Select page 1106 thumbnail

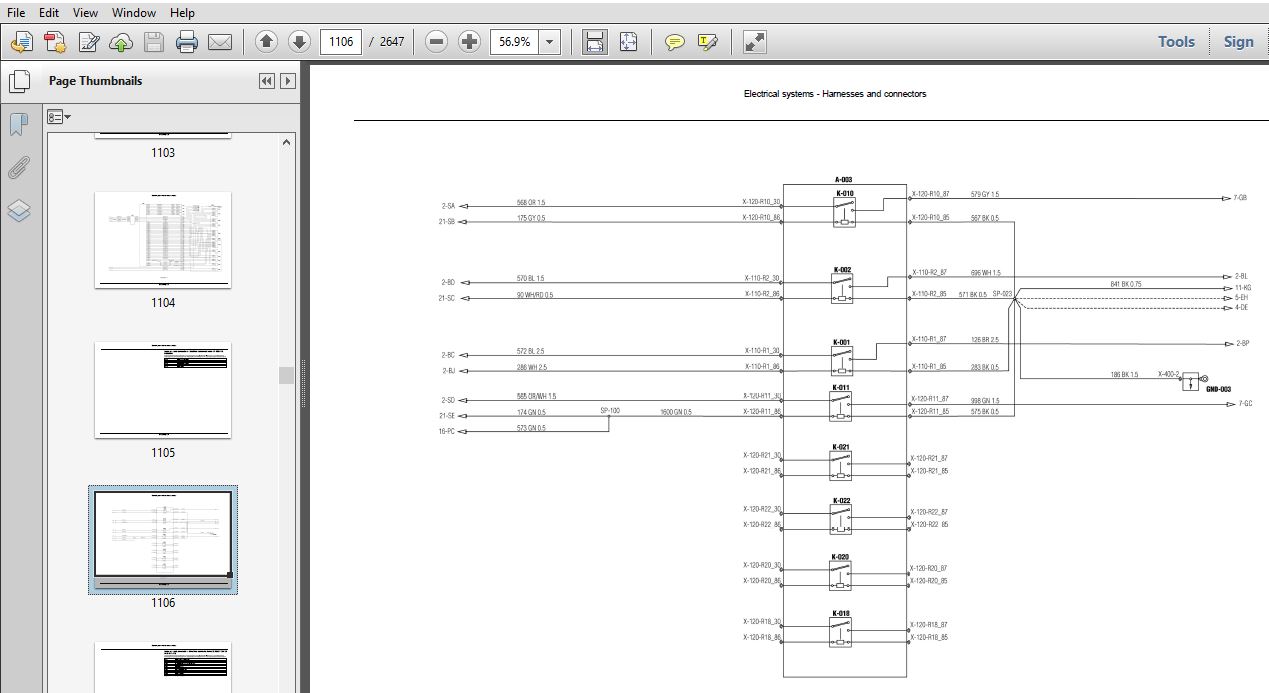[163, 540]
